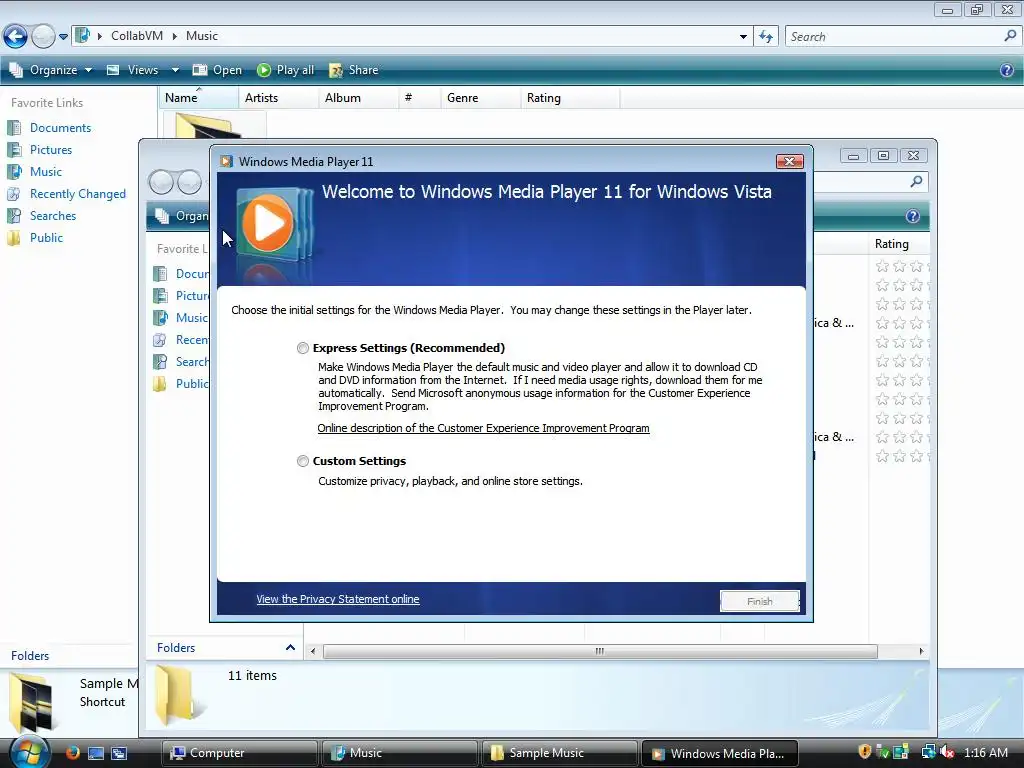Click Rating column header in Sample Music window

(x=899, y=244)
